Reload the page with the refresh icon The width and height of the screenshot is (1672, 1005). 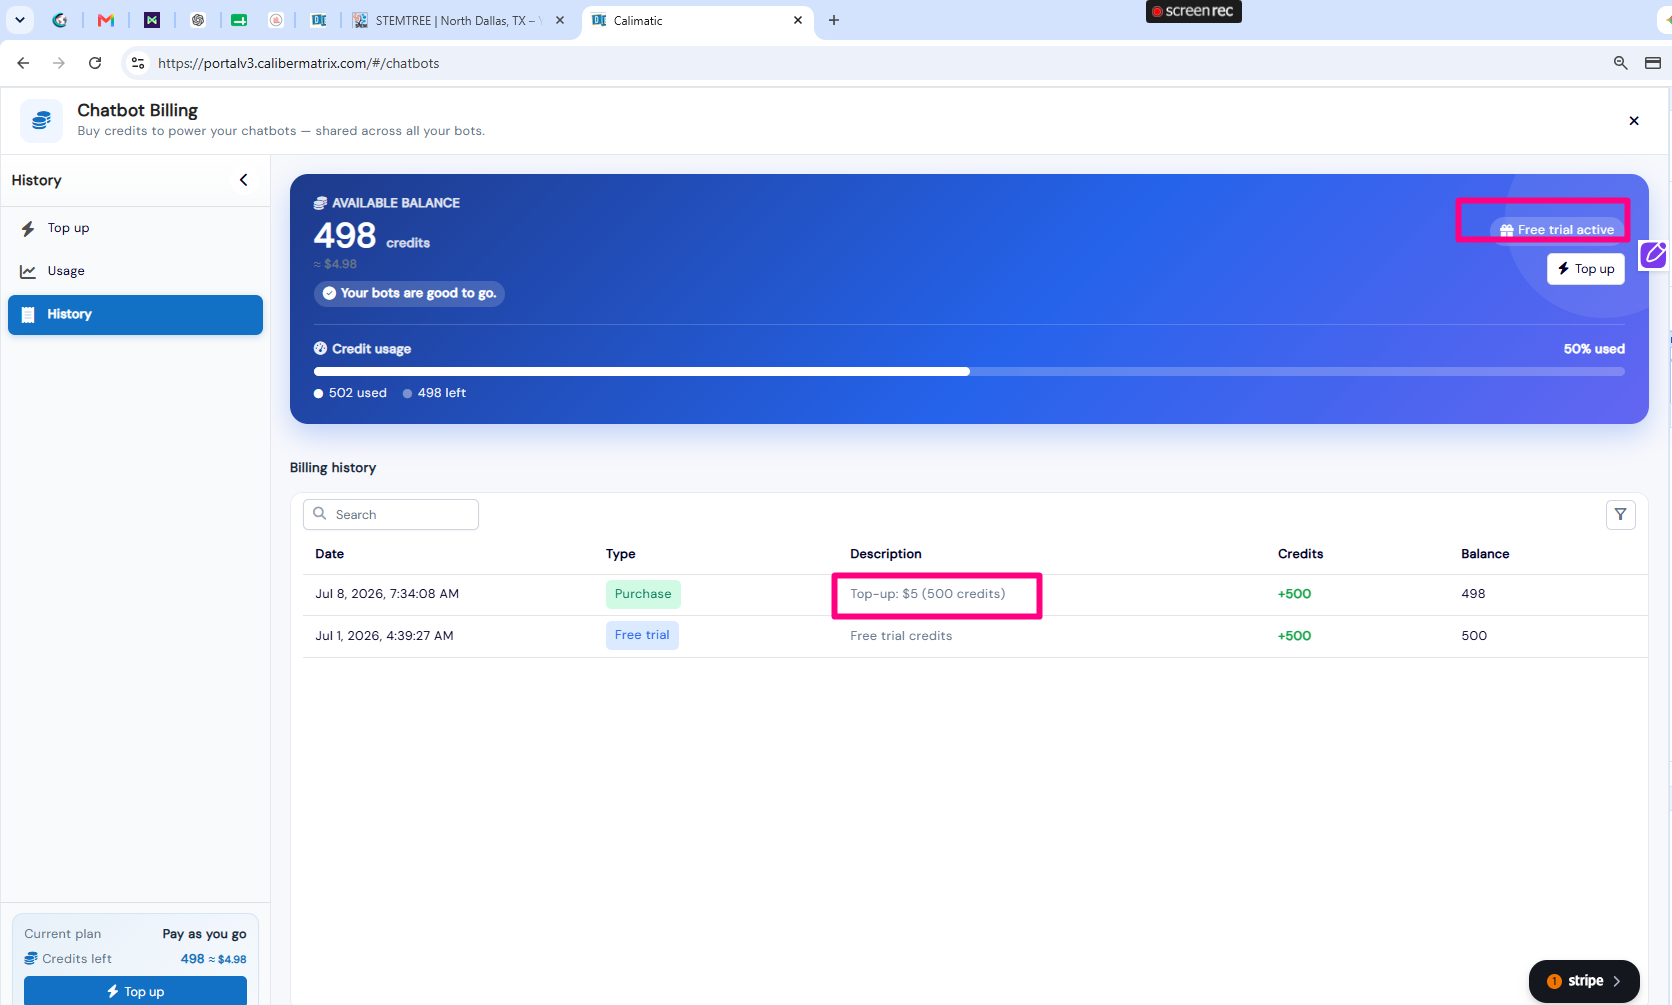click(x=95, y=63)
